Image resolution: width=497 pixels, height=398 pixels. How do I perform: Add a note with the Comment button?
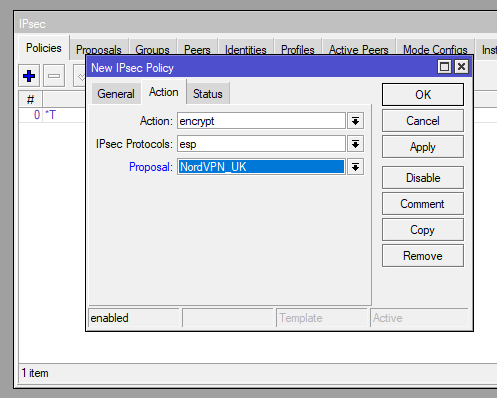click(423, 204)
